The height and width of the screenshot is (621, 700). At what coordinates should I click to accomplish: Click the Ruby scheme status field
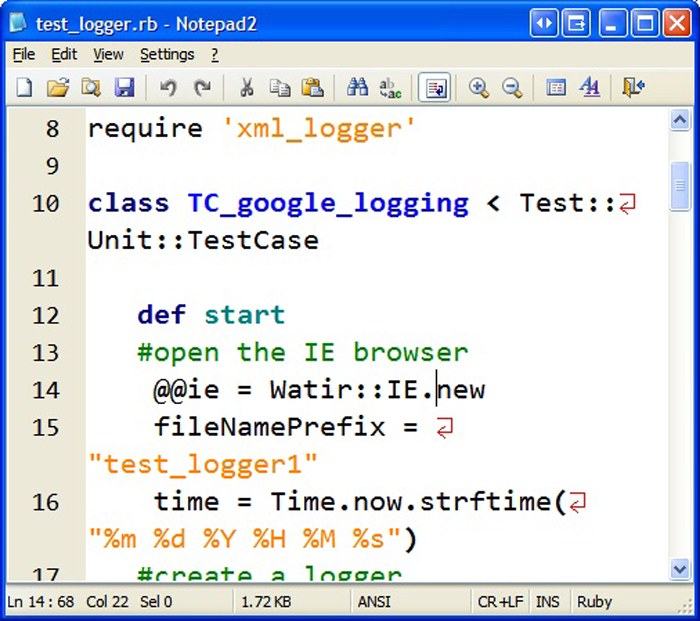594,601
